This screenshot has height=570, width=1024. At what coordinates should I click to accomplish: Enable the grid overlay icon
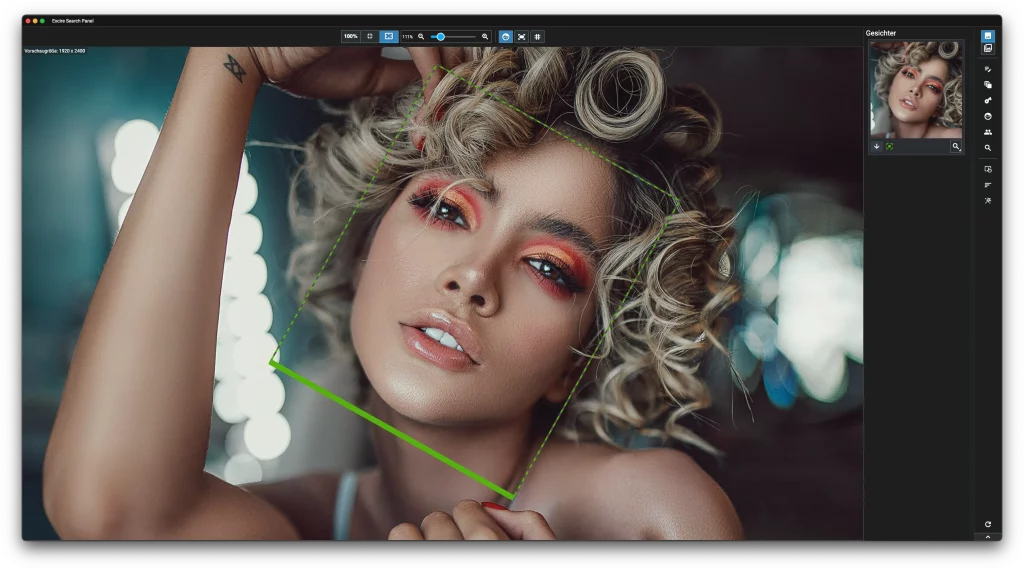pyautogui.click(x=537, y=36)
